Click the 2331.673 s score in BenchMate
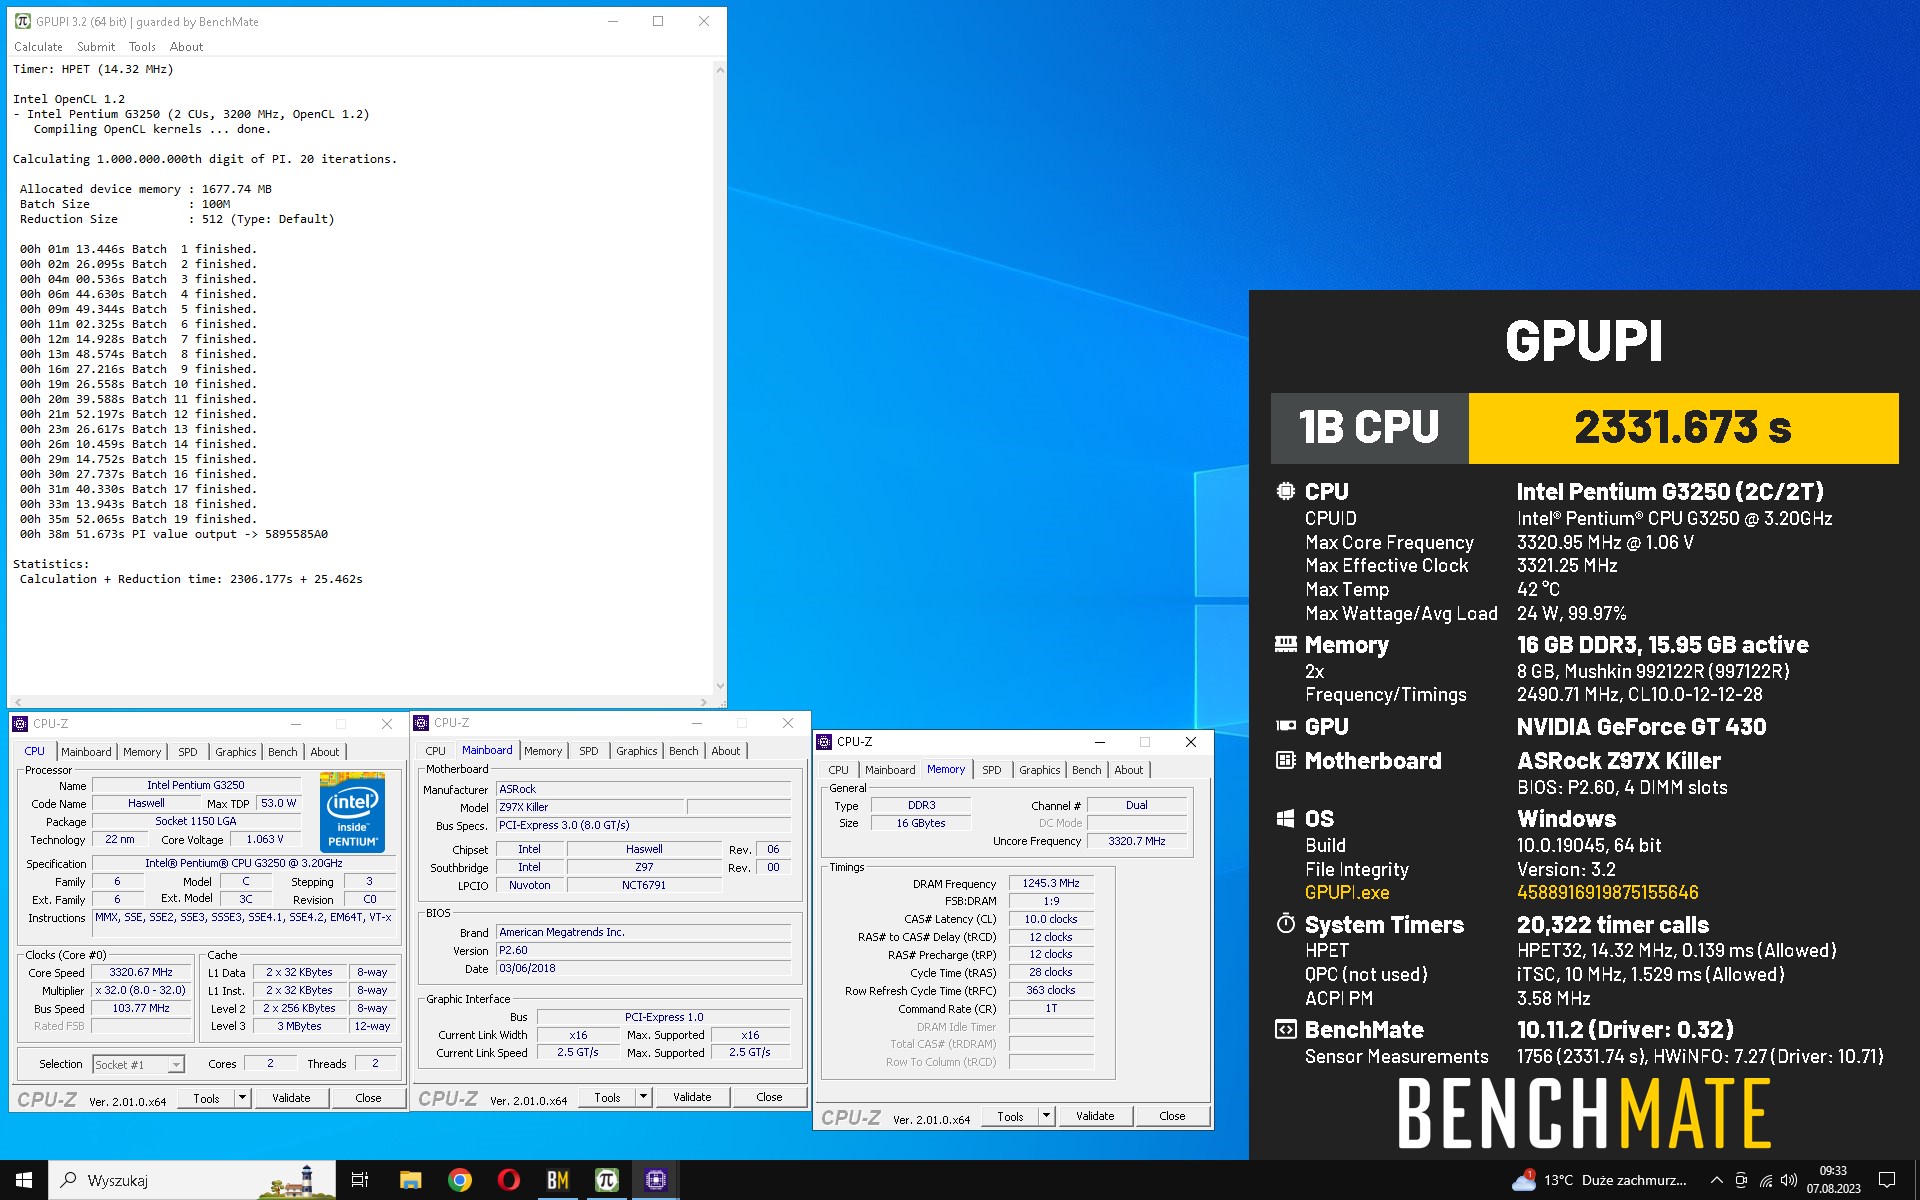This screenshot has width=1920, height=1200. coord(1683,428)
